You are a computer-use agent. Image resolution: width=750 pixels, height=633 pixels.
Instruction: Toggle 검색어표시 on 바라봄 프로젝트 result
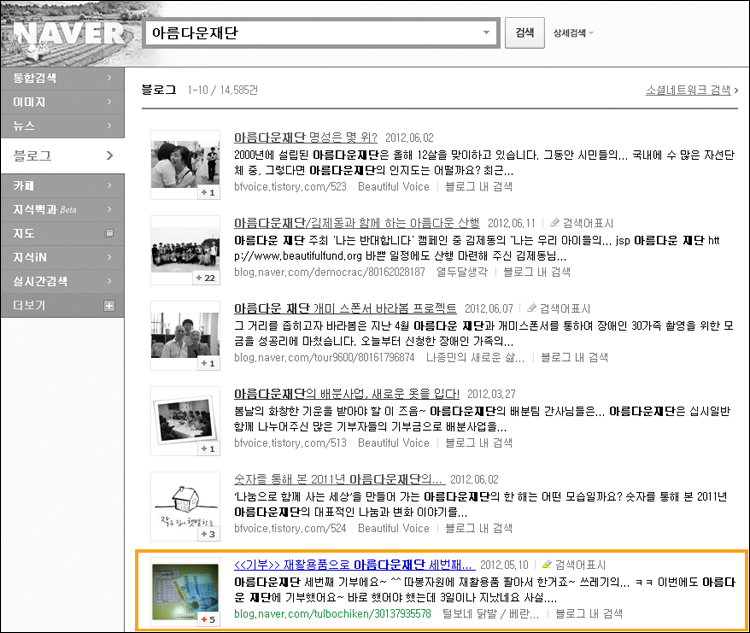click(559, 309)
